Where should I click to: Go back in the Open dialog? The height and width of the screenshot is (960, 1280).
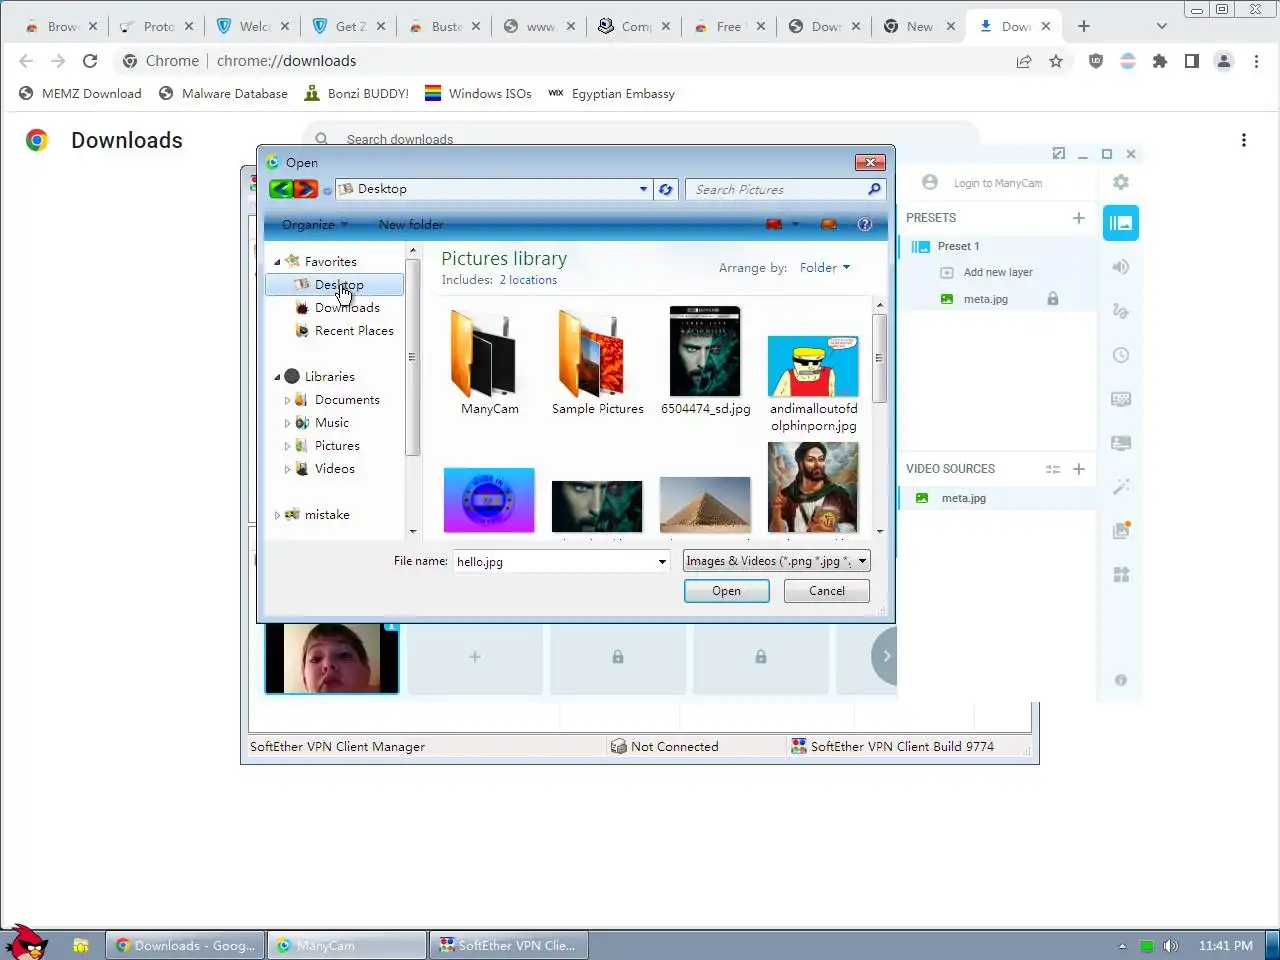[281, 189]
